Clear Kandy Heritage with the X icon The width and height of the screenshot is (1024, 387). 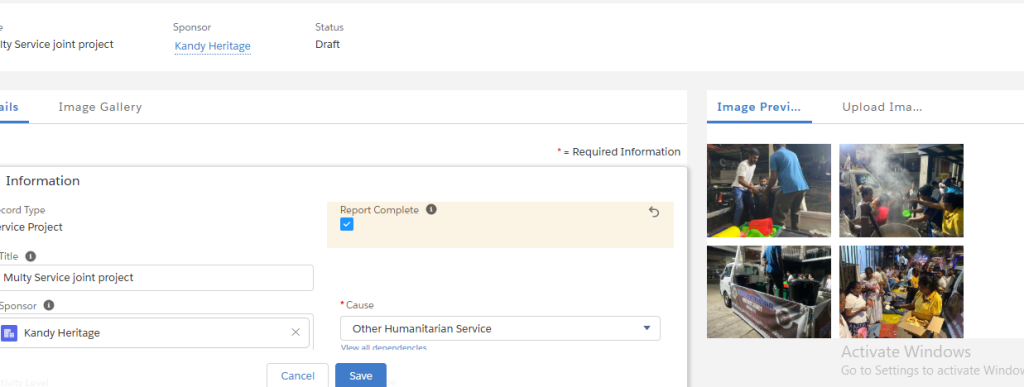click(x=295, y=332)
